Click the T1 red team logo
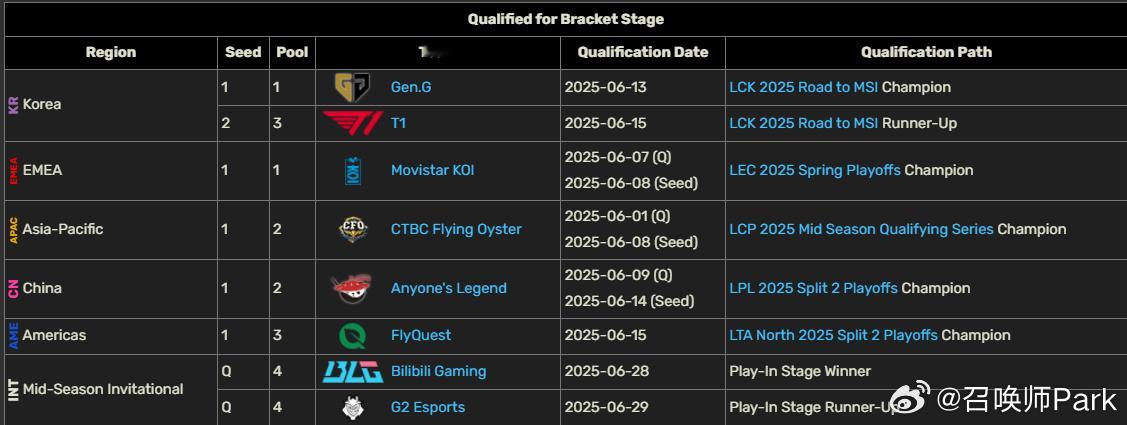1127x425 pixels. click(x=352, y=123)
